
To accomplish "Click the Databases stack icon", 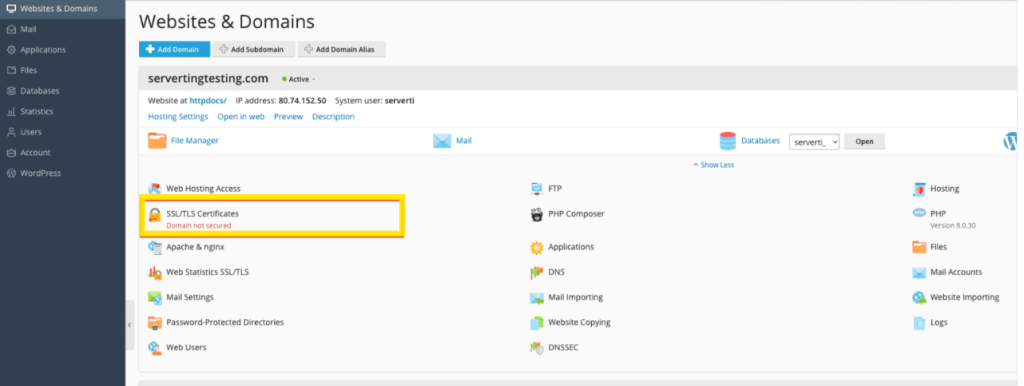I will pos(728,141).
